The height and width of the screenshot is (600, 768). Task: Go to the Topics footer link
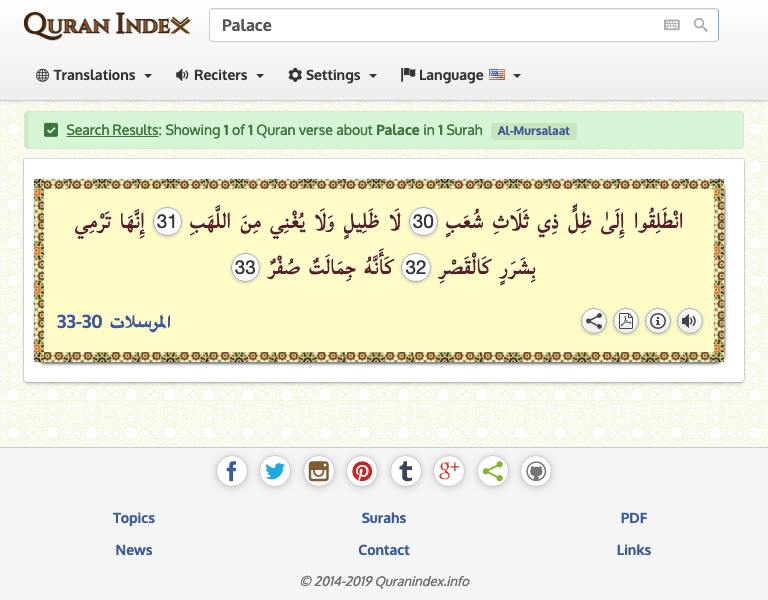coord(134,518)
